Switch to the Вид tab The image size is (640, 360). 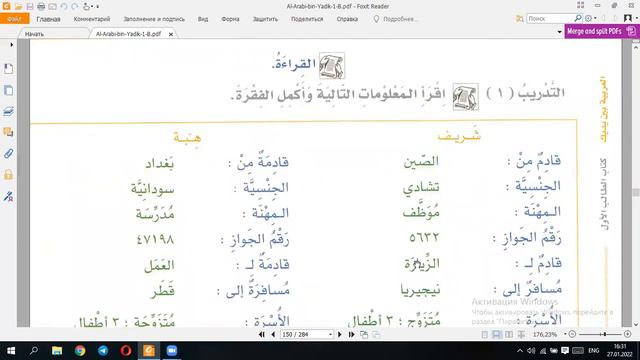pos(203,19)
